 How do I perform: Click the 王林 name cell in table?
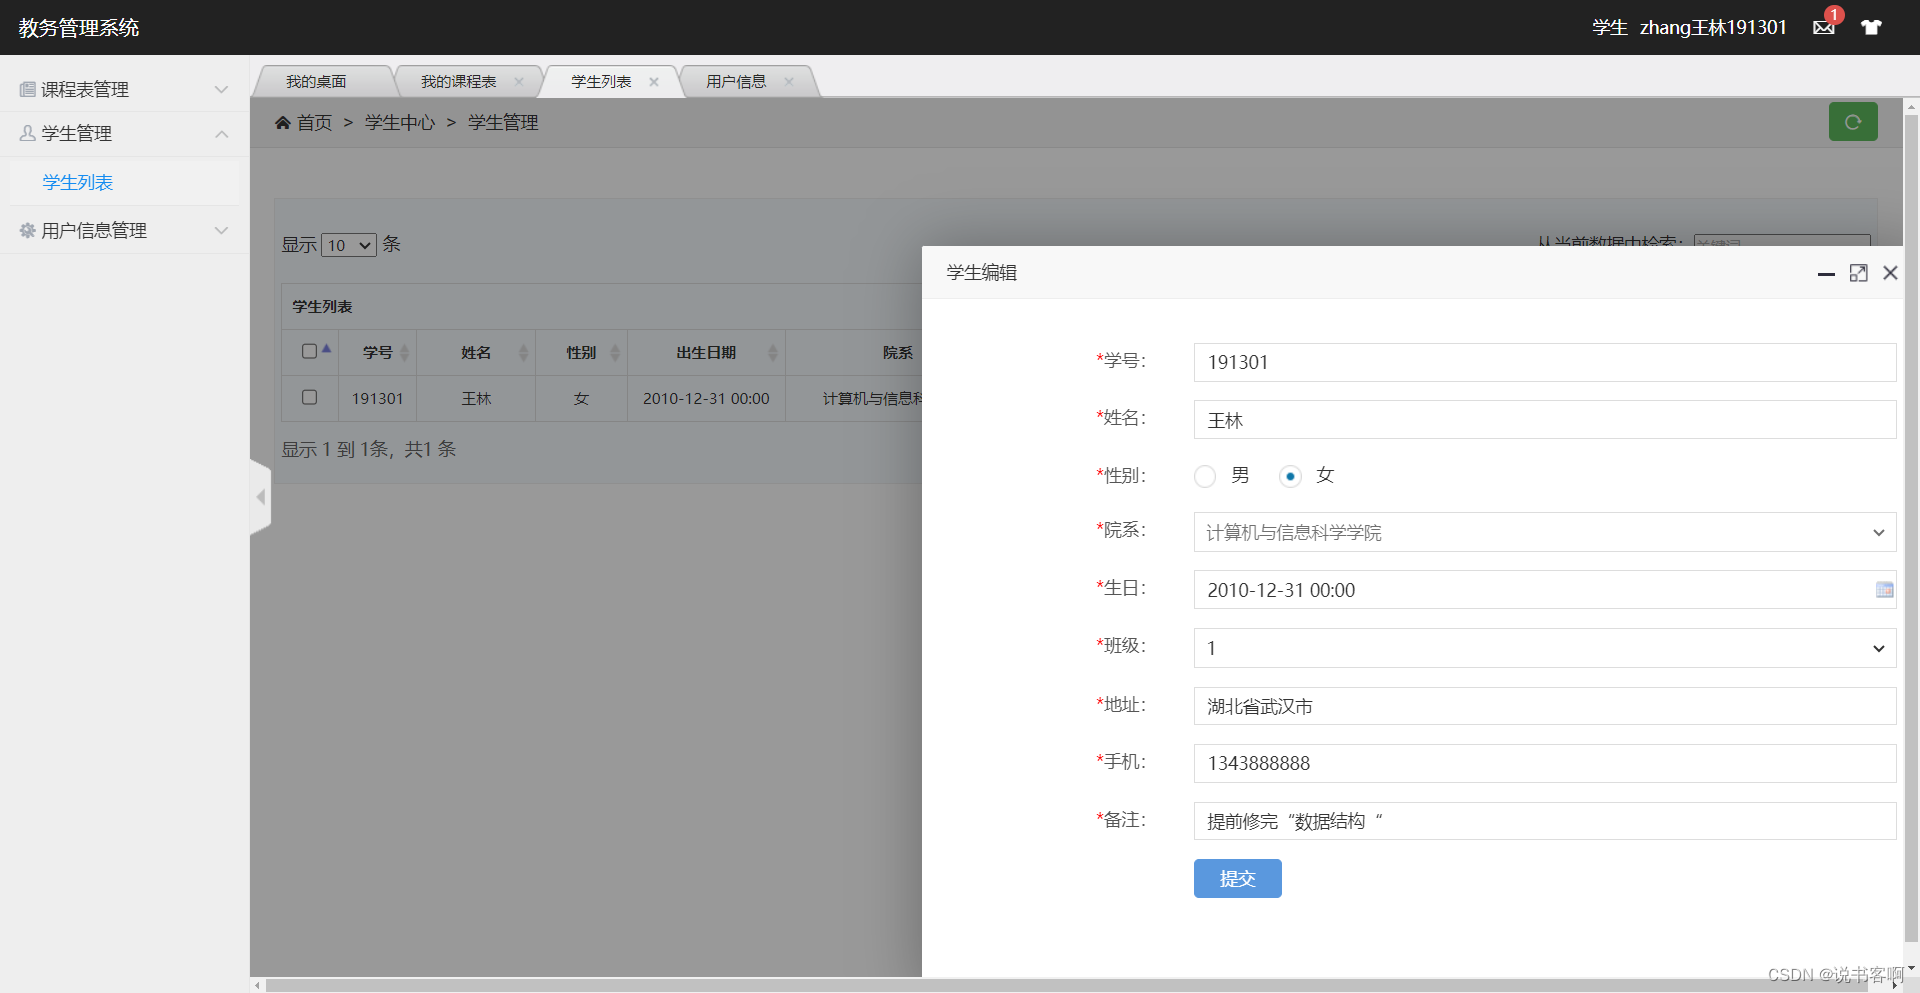pos(476,399)
